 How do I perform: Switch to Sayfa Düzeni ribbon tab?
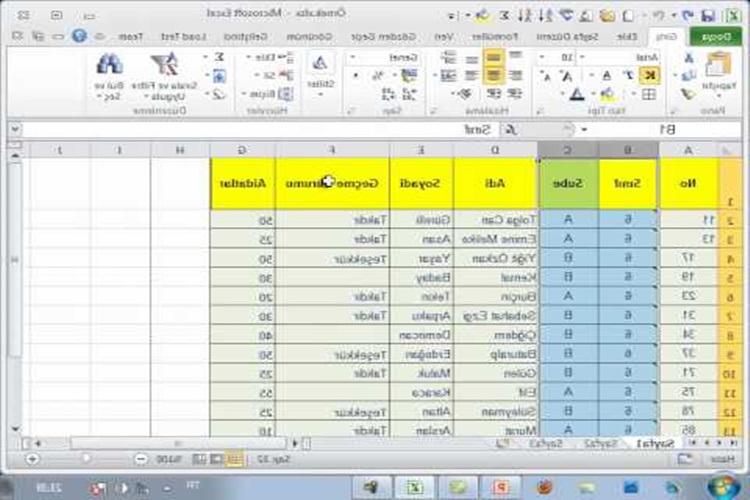coord(567,36)
